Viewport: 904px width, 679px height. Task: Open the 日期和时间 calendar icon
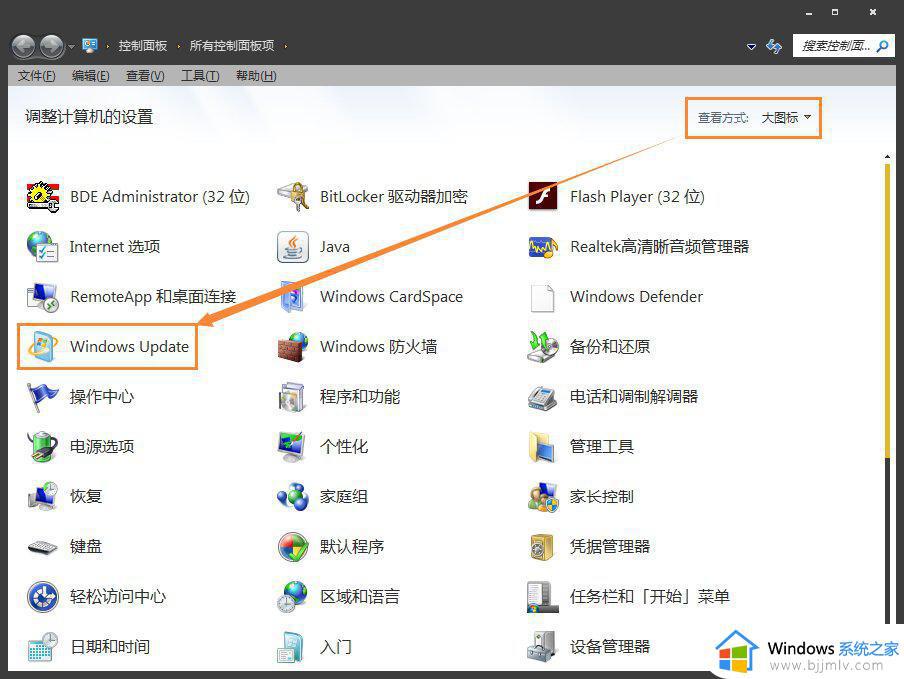pos(43,646)
